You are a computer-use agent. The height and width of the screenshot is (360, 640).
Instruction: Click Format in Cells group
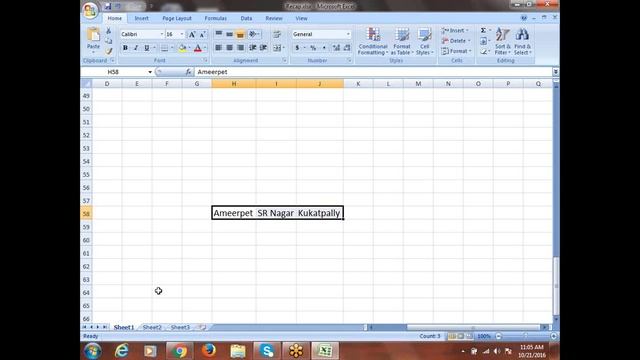[x=456, y=51]
